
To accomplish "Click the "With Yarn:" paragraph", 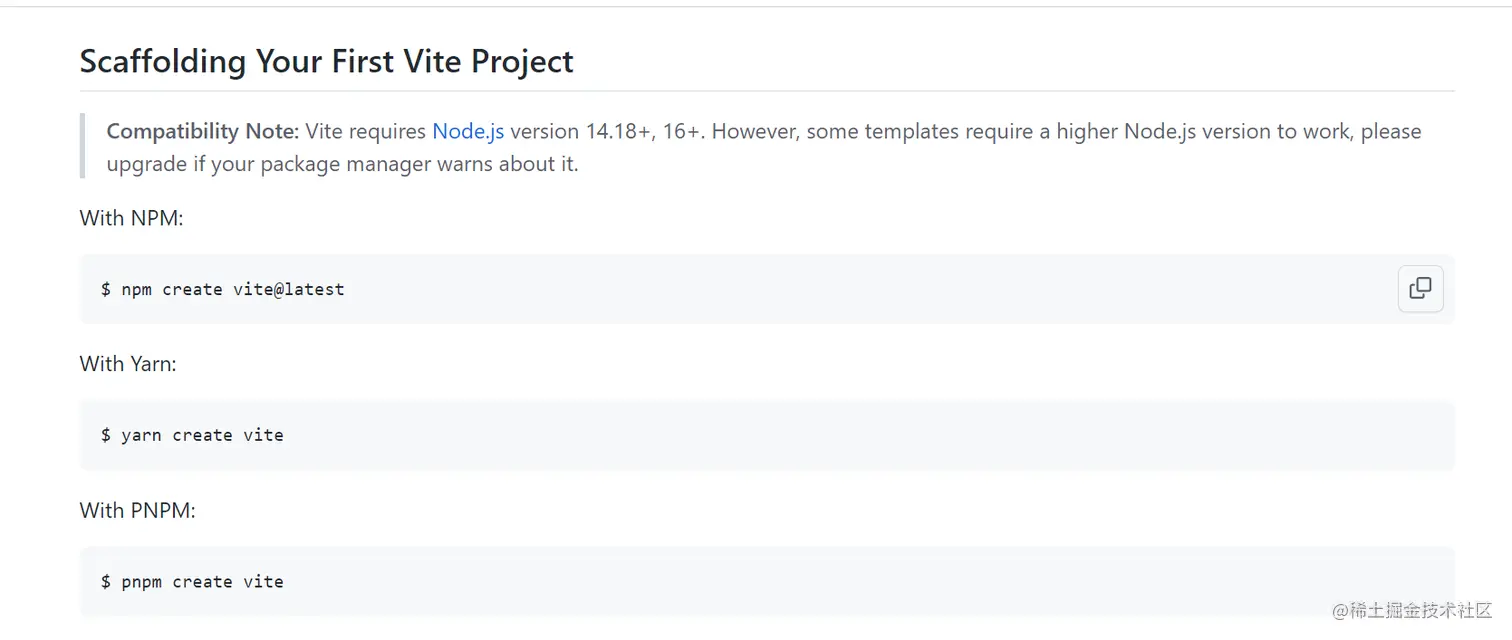I will [x=128, y=363].
